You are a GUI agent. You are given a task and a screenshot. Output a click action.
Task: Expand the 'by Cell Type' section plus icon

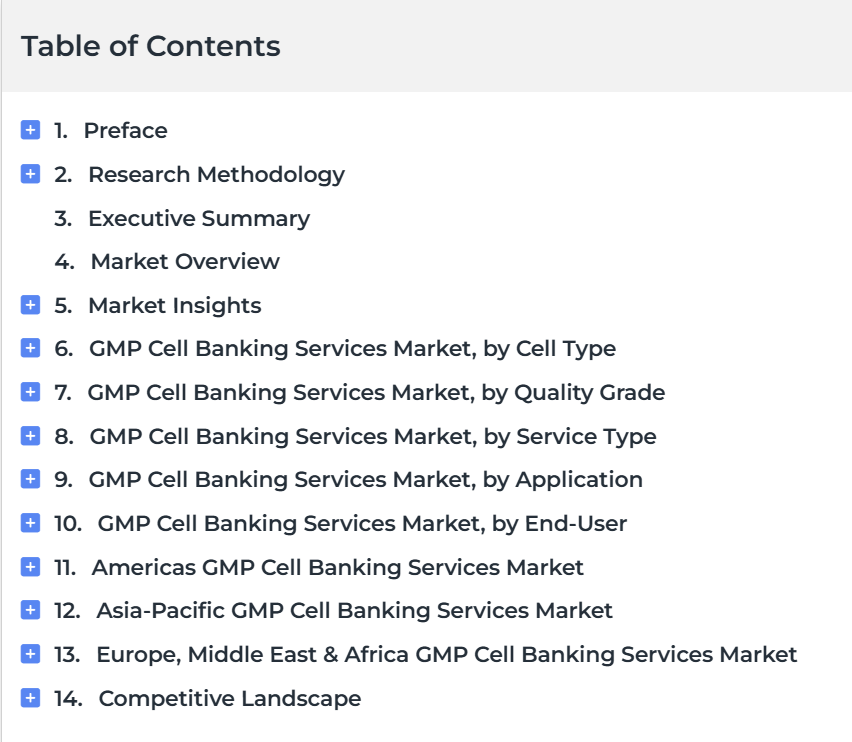(30, 348)
